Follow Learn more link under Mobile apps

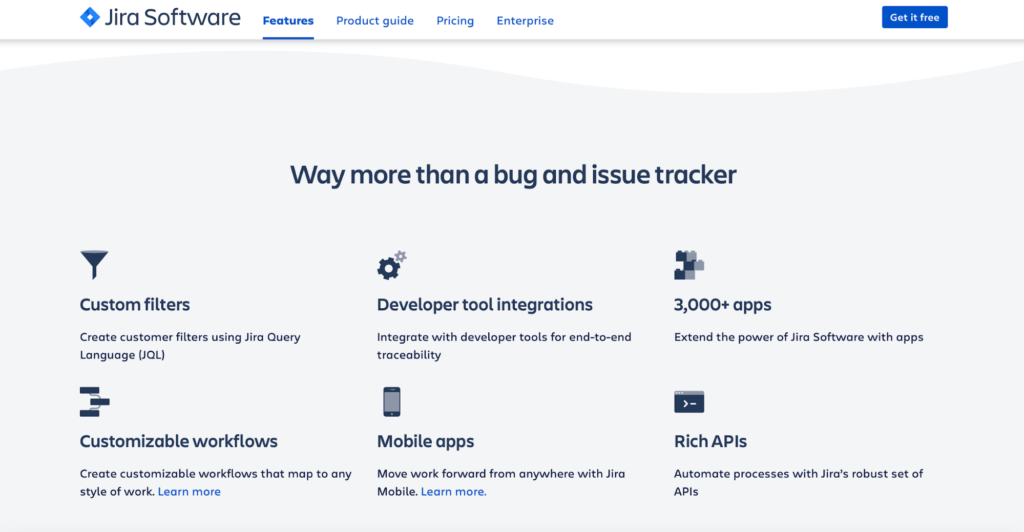coord(454,492)
